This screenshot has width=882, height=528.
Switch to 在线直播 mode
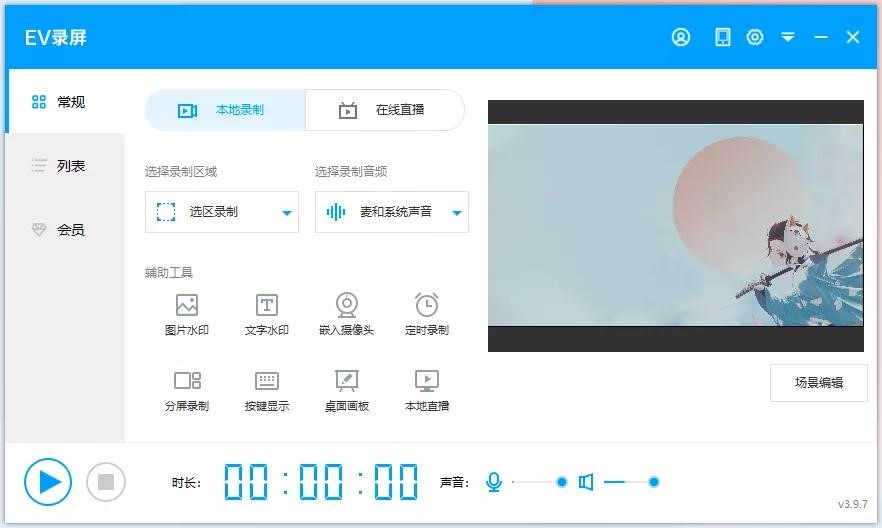385,110
